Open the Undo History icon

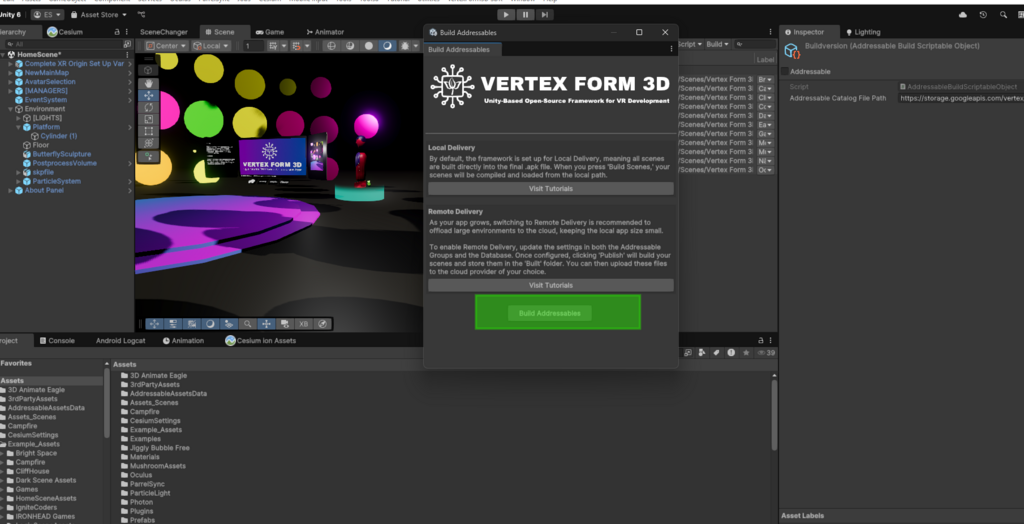[984, 15]
